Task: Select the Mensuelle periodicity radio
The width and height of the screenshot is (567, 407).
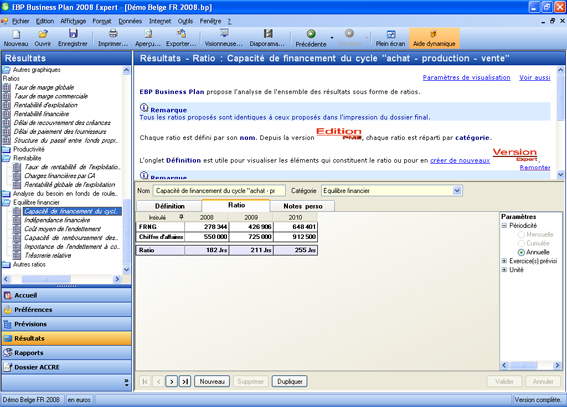Action: click(x=521, y=235)
